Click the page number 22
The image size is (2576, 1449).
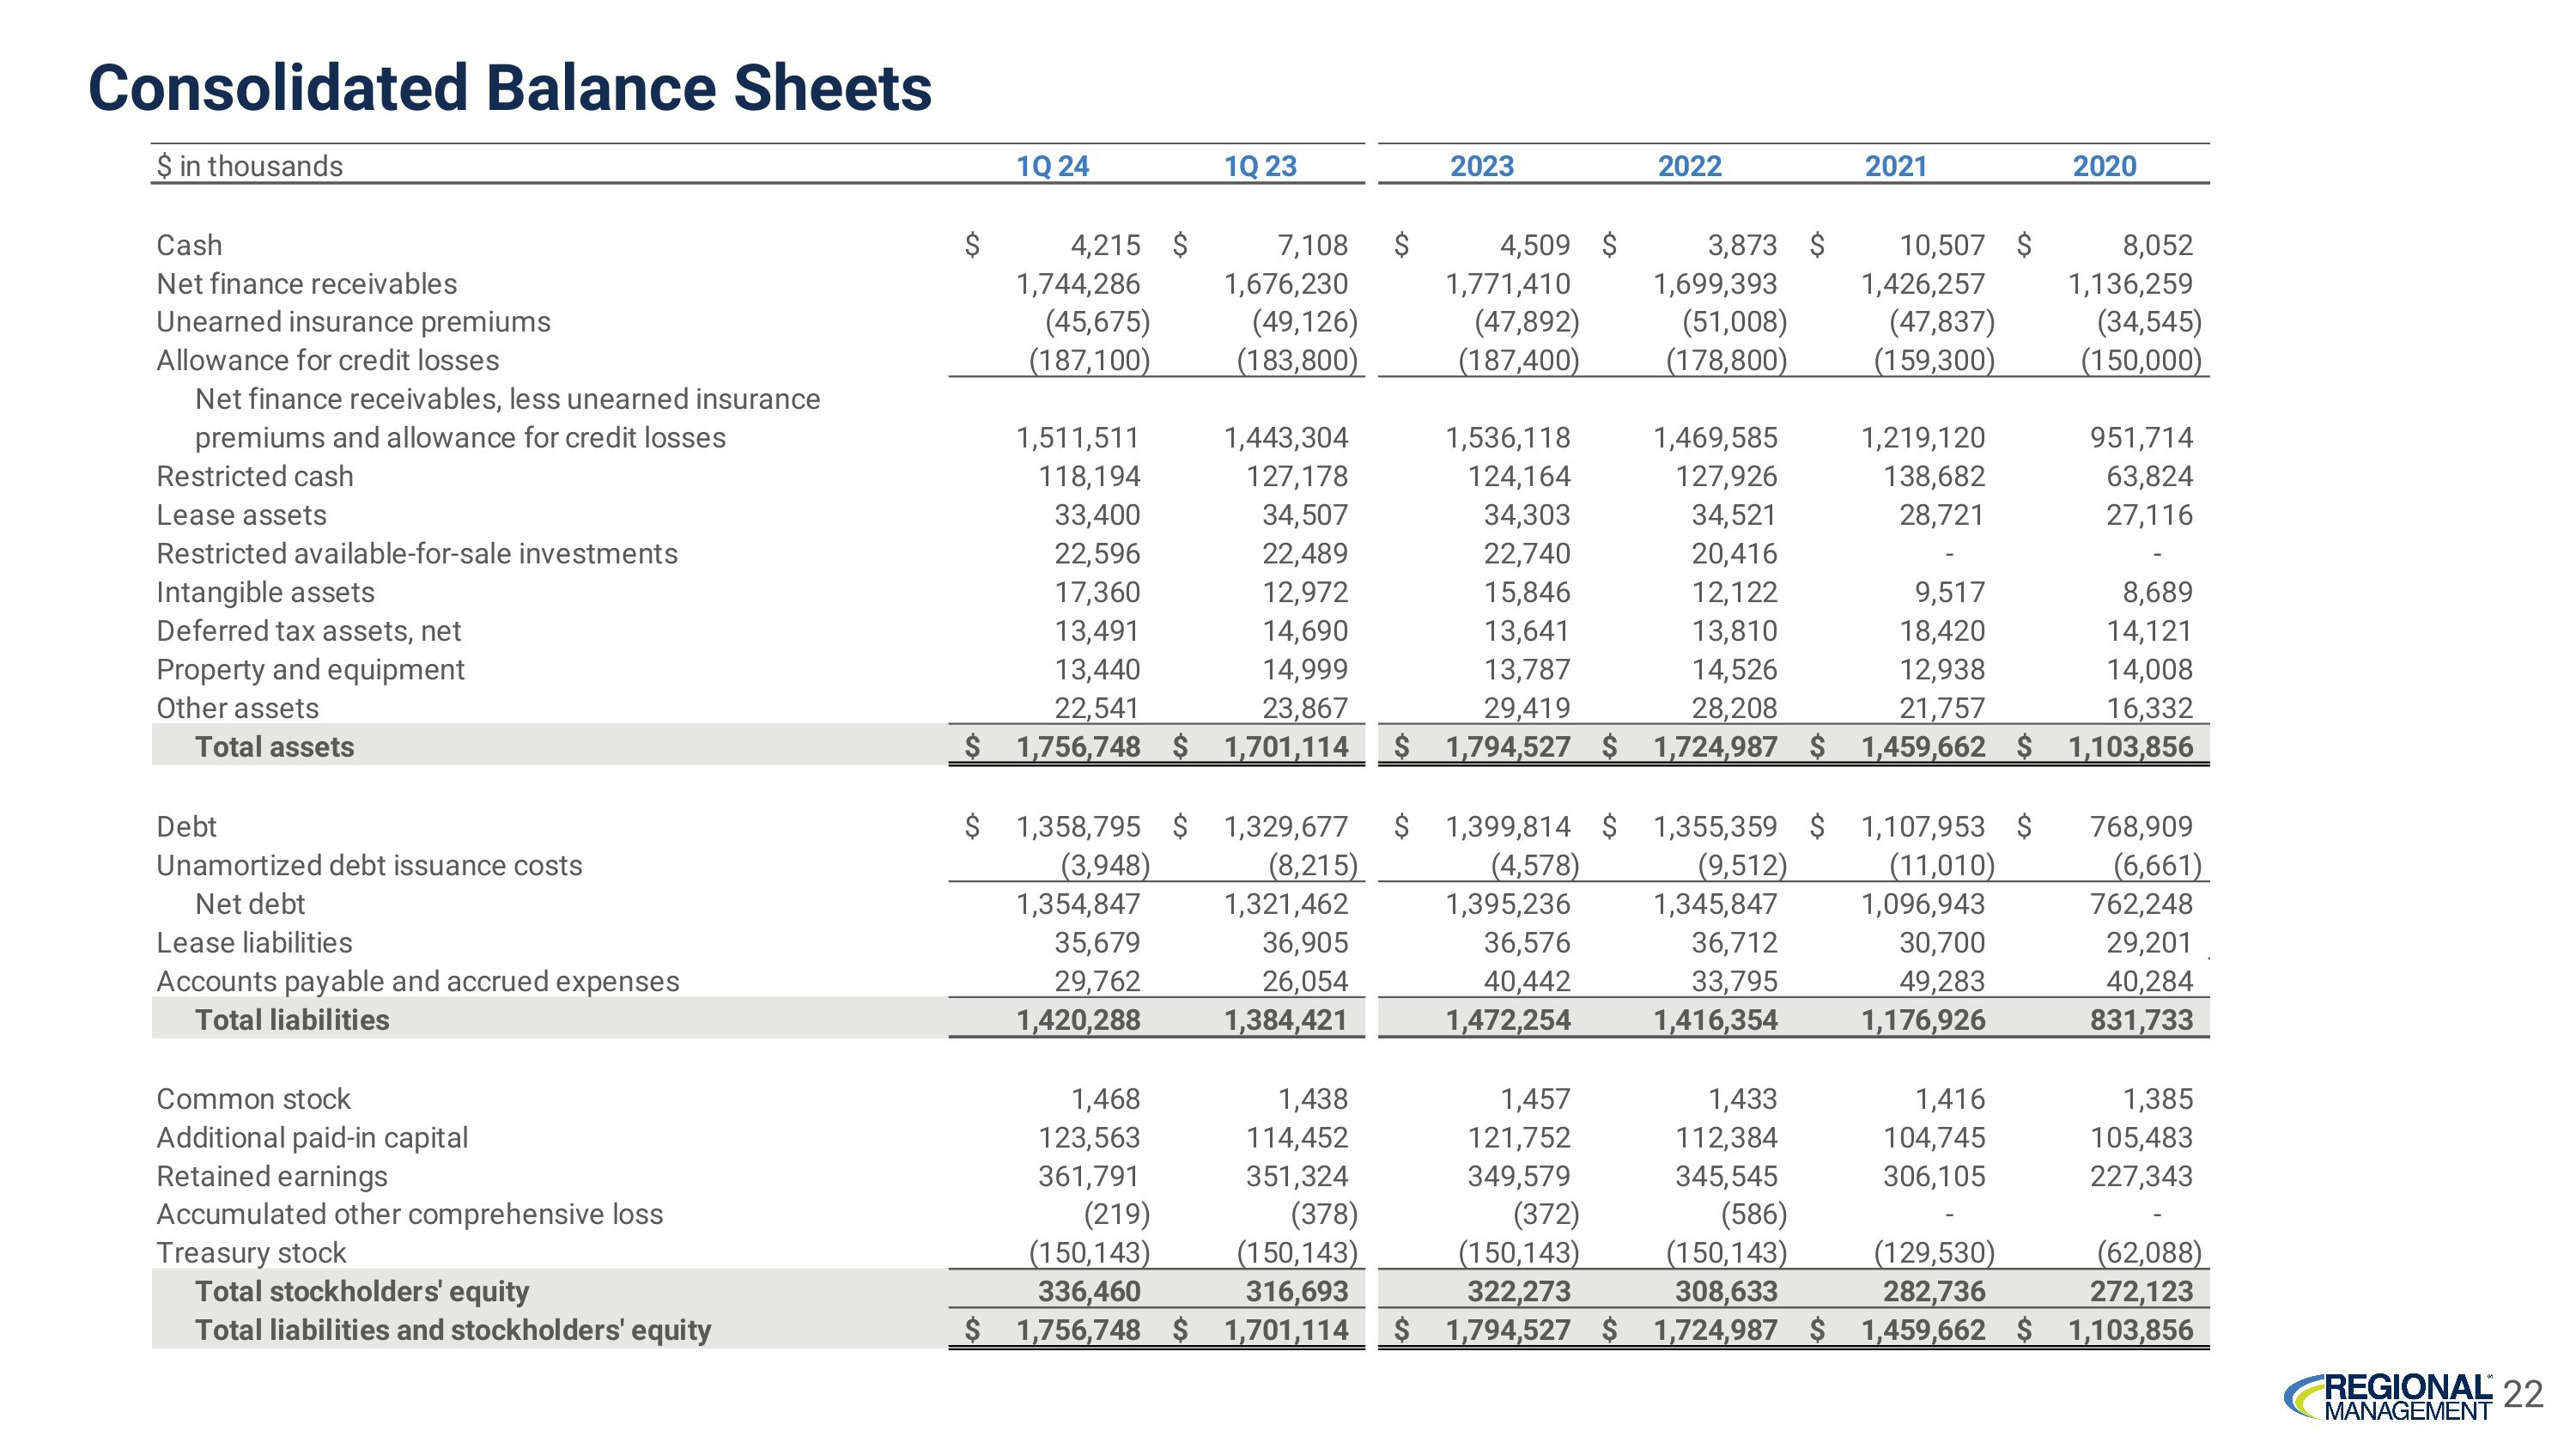pos(2523,1394)
